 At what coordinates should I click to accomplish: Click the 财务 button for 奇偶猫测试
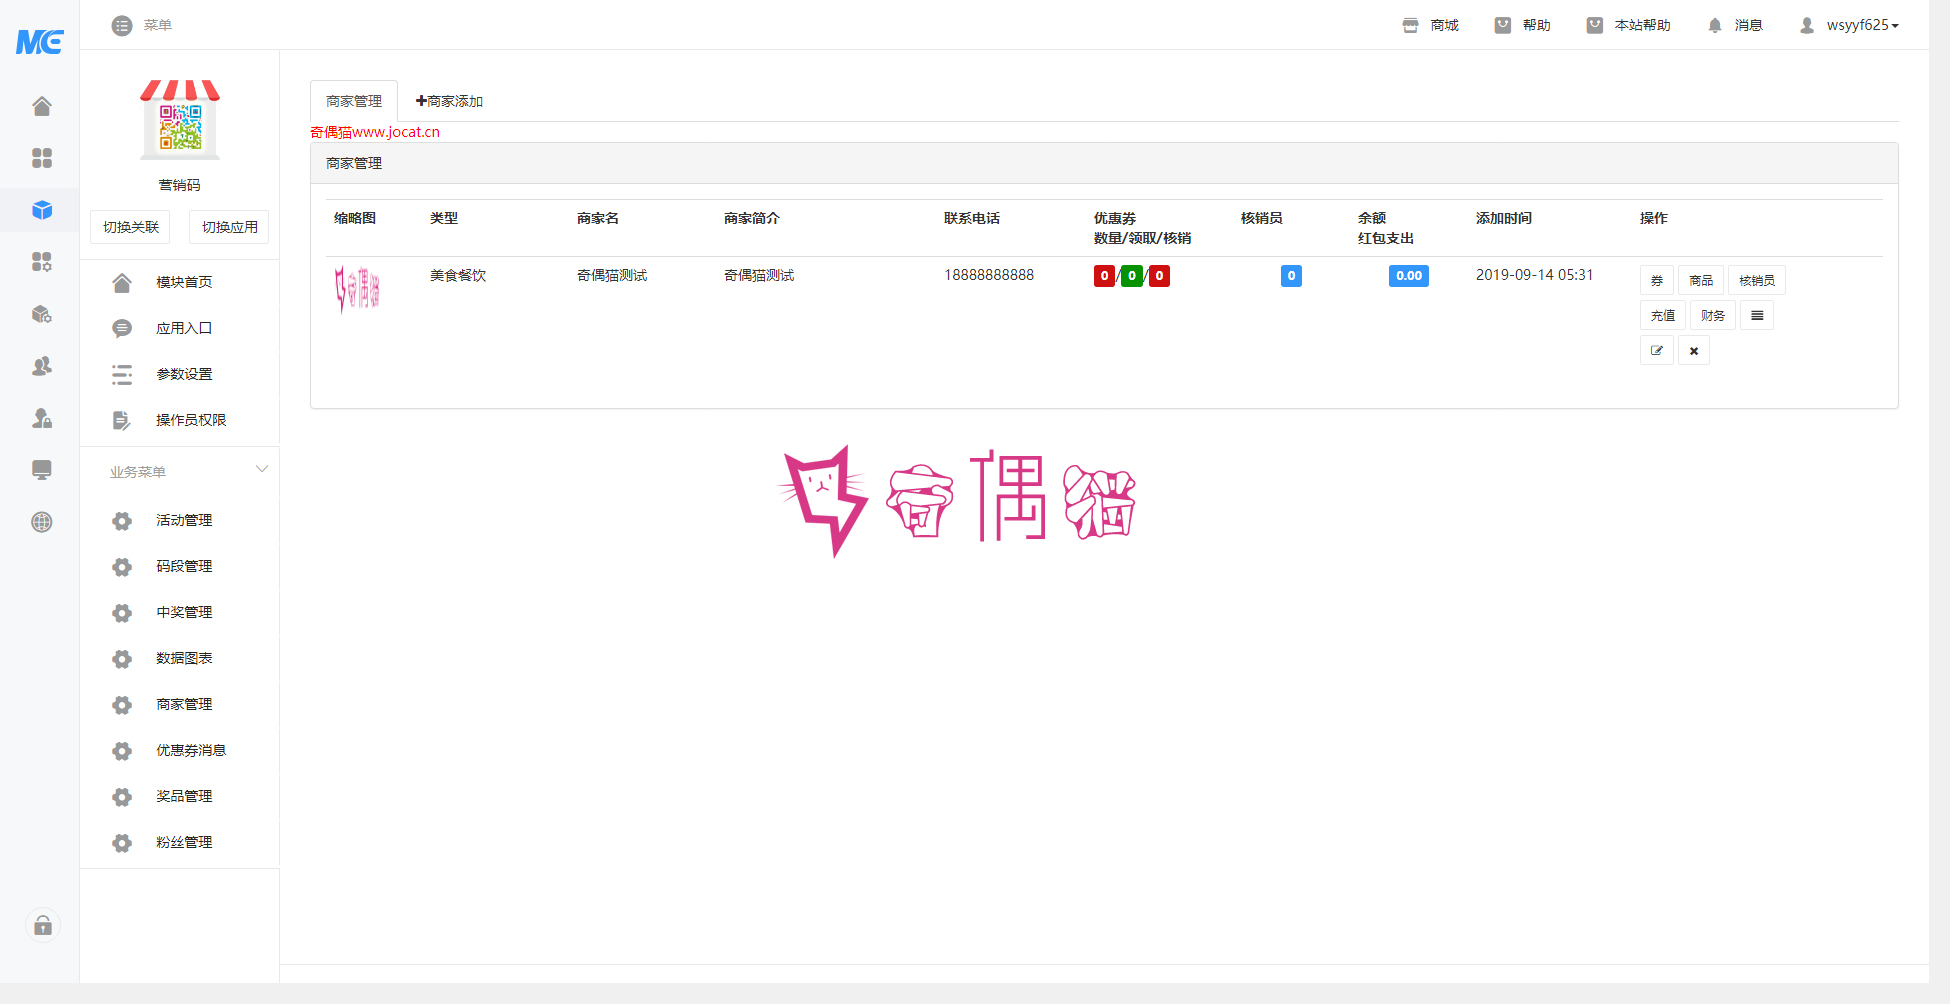point(1713,315)
